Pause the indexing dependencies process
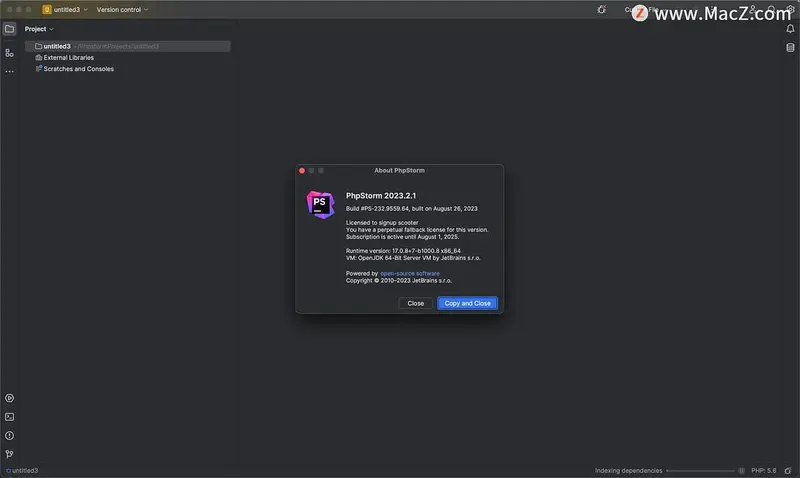Image resolution: width=800 pixels, height=478 pixels. (x=741, y=470)
